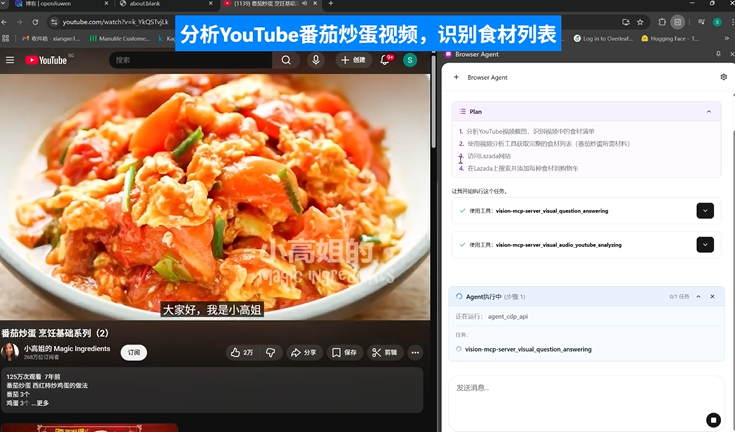The width and height of the screenshot is (735, 432).
Task: Activate voice search microphone icon
Action: tap(316, 60)
